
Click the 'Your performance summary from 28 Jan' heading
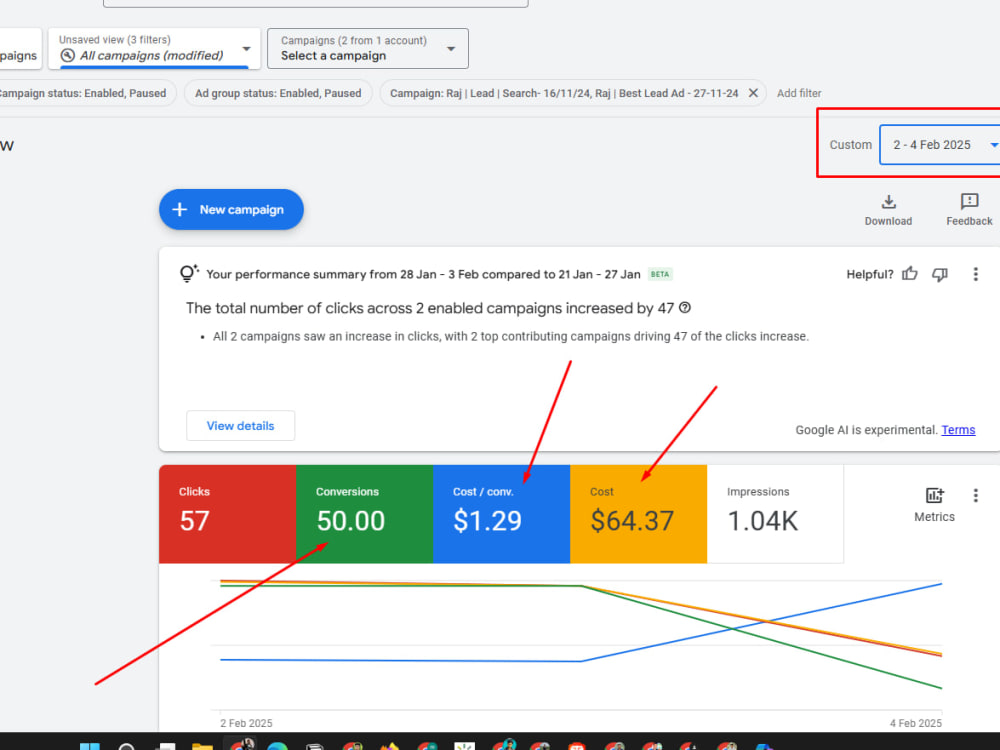(x=423, y=274)
